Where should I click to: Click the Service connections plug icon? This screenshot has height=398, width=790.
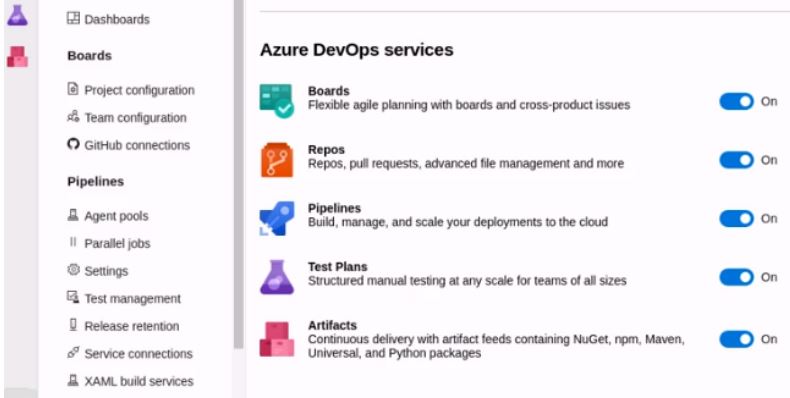coord(74,353)
